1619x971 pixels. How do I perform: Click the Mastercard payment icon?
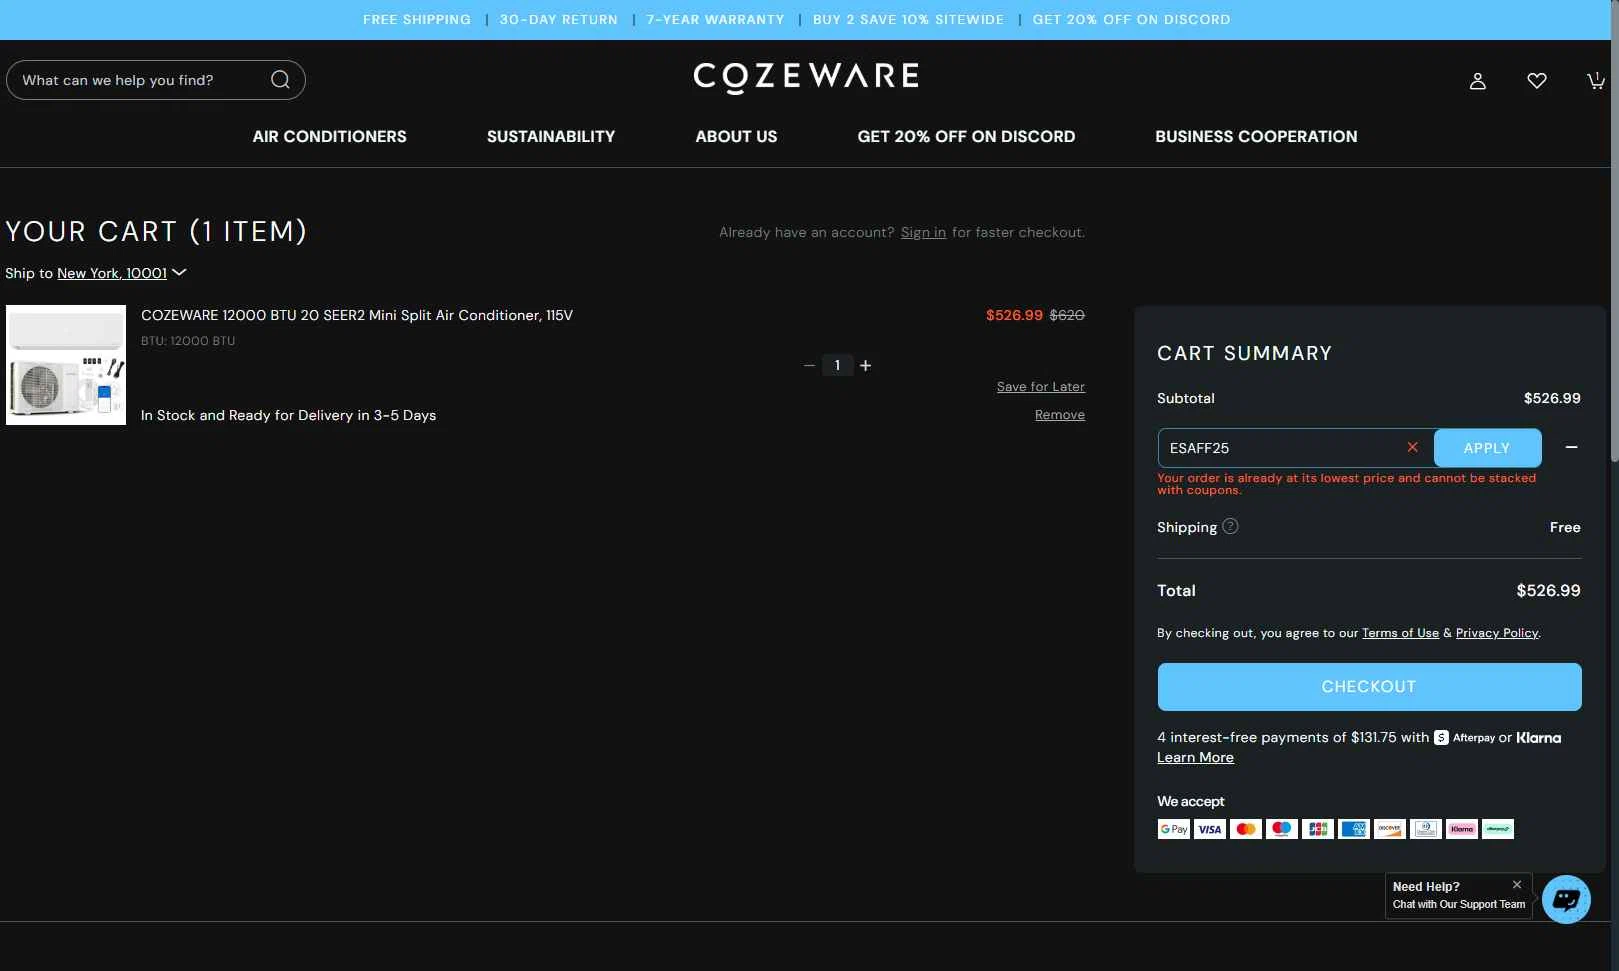pyautogui.click(x=1246, y=829)
